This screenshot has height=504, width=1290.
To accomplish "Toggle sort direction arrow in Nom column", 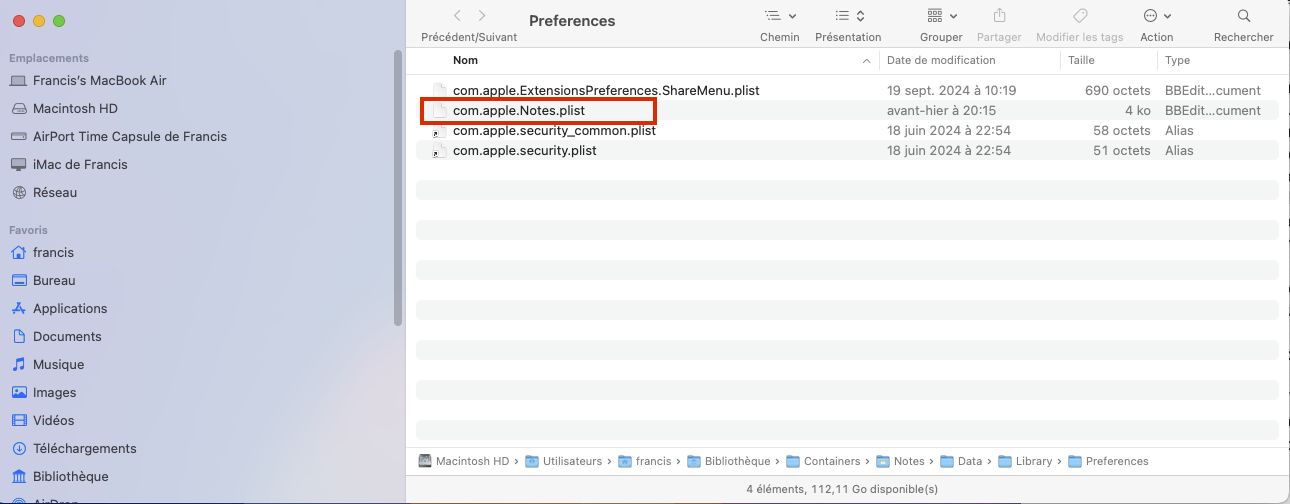I will 867,61.
